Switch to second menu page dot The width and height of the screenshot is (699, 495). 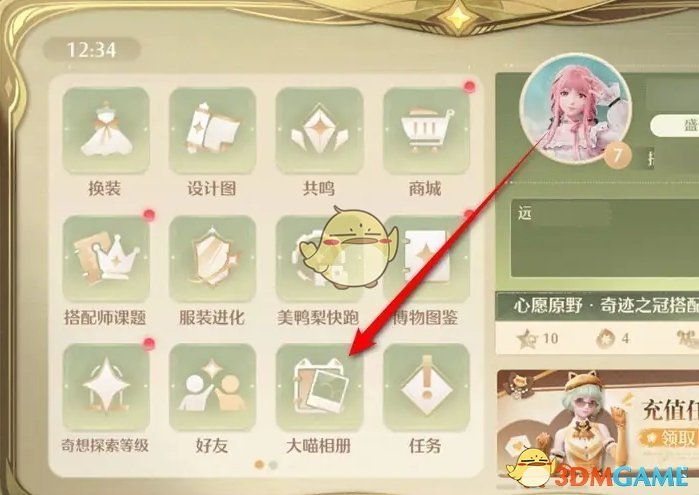click(273, 465)
